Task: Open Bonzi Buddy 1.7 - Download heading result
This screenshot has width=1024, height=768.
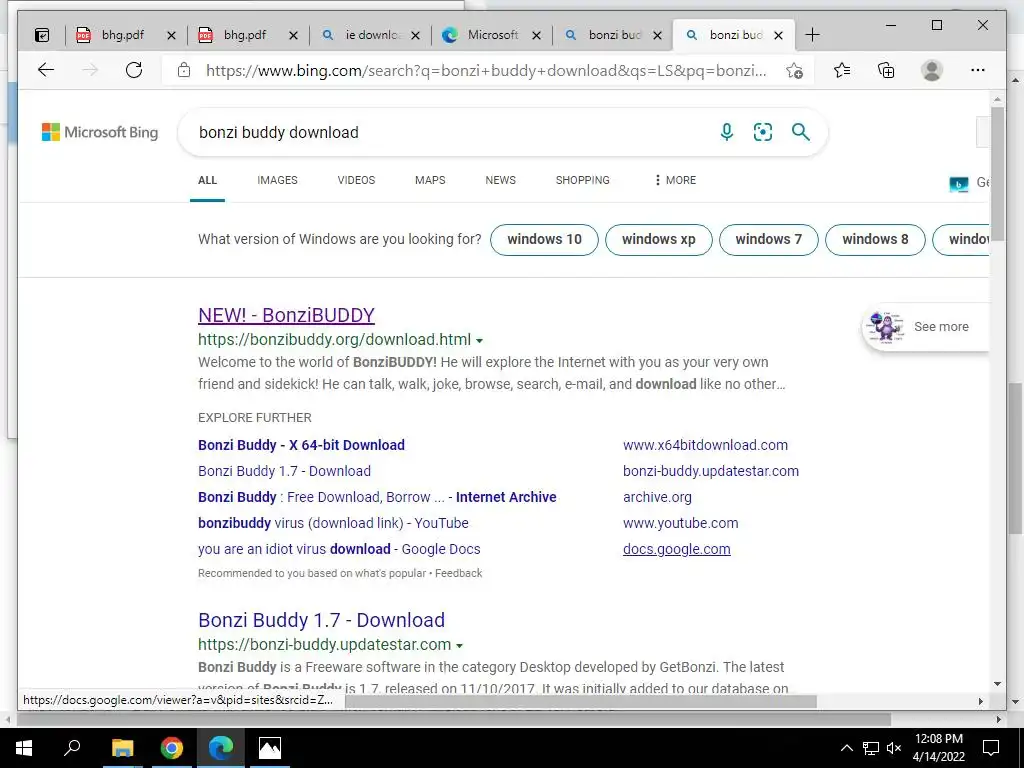Action: (x=321, y=620)
